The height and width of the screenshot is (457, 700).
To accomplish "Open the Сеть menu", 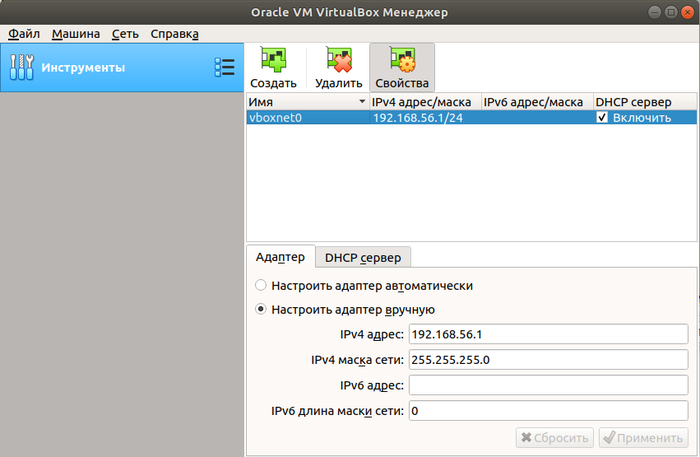I will [125, 33].
